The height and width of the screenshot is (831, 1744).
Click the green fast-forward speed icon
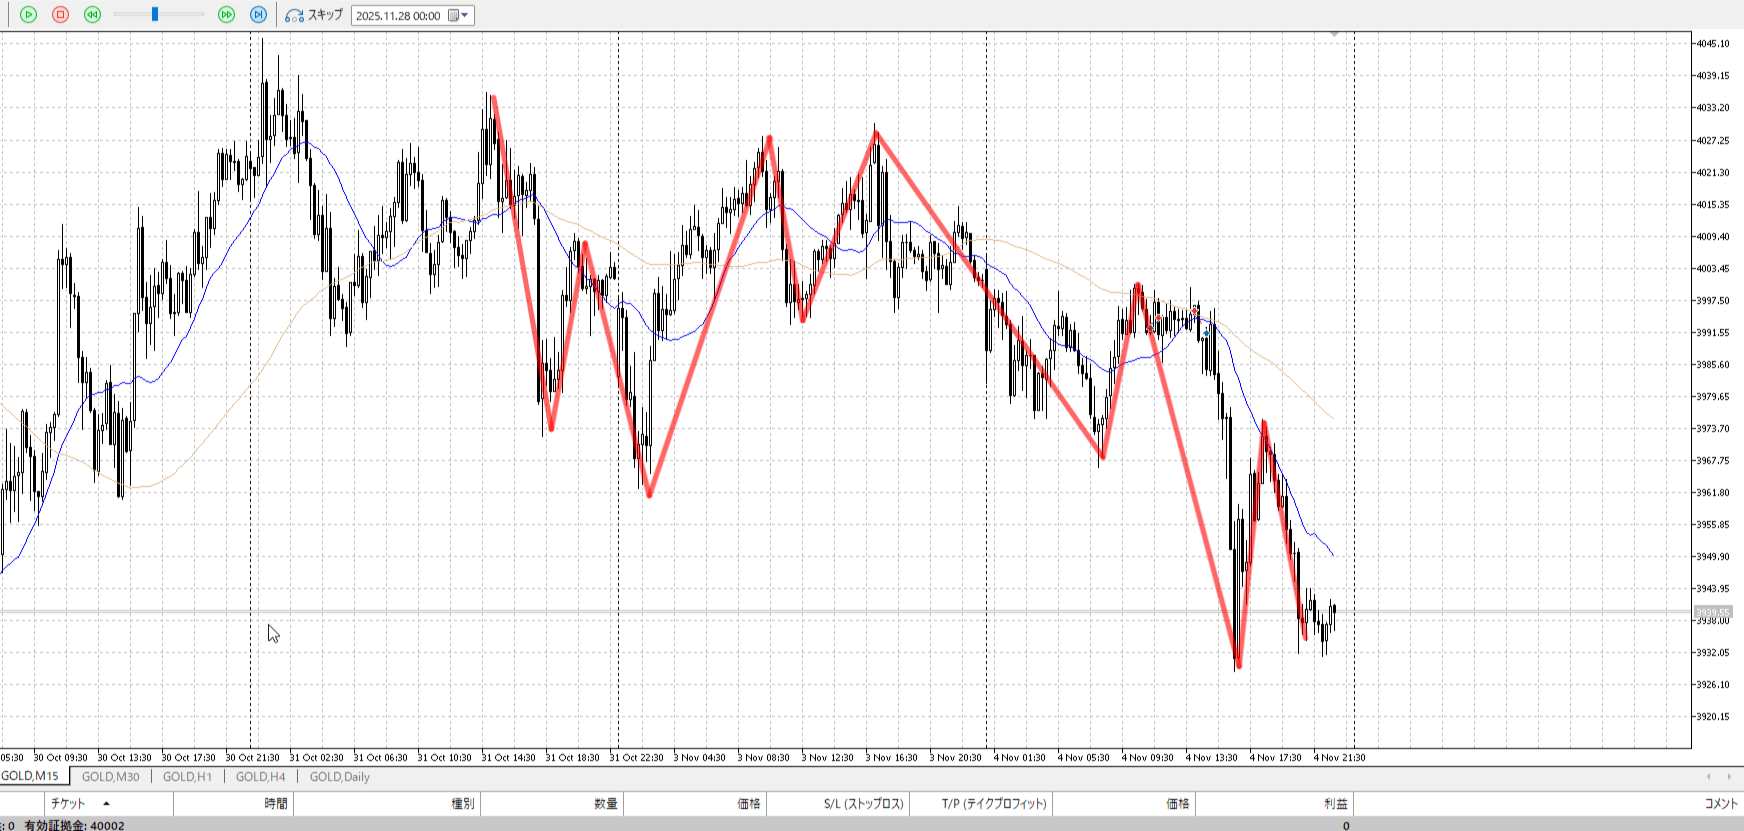226,15
